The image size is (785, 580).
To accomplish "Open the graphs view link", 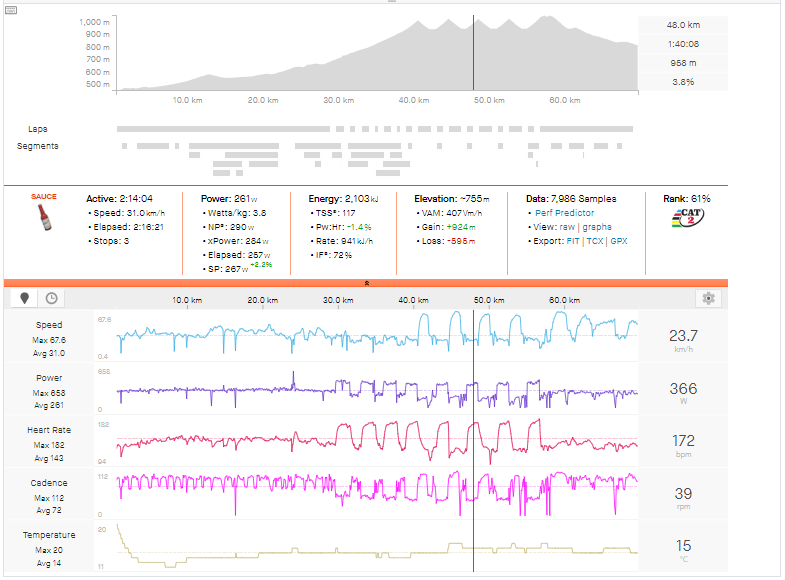I will point(598,227).
